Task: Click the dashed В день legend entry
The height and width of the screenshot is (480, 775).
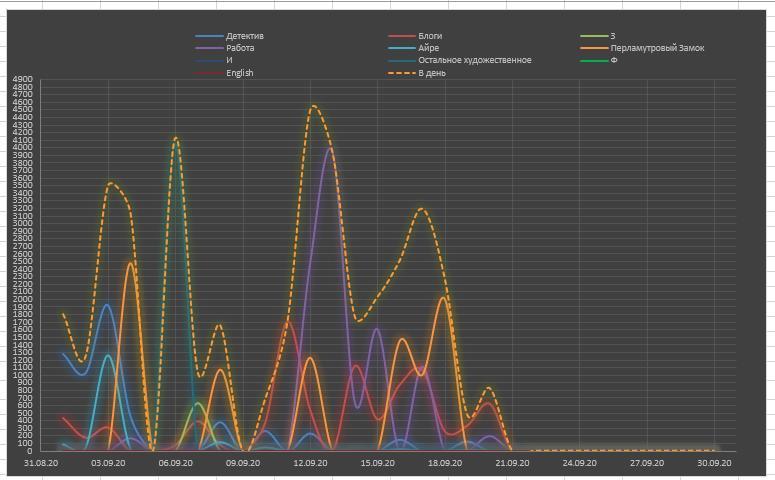Action: pyautogui.click(x=431, y=73)
